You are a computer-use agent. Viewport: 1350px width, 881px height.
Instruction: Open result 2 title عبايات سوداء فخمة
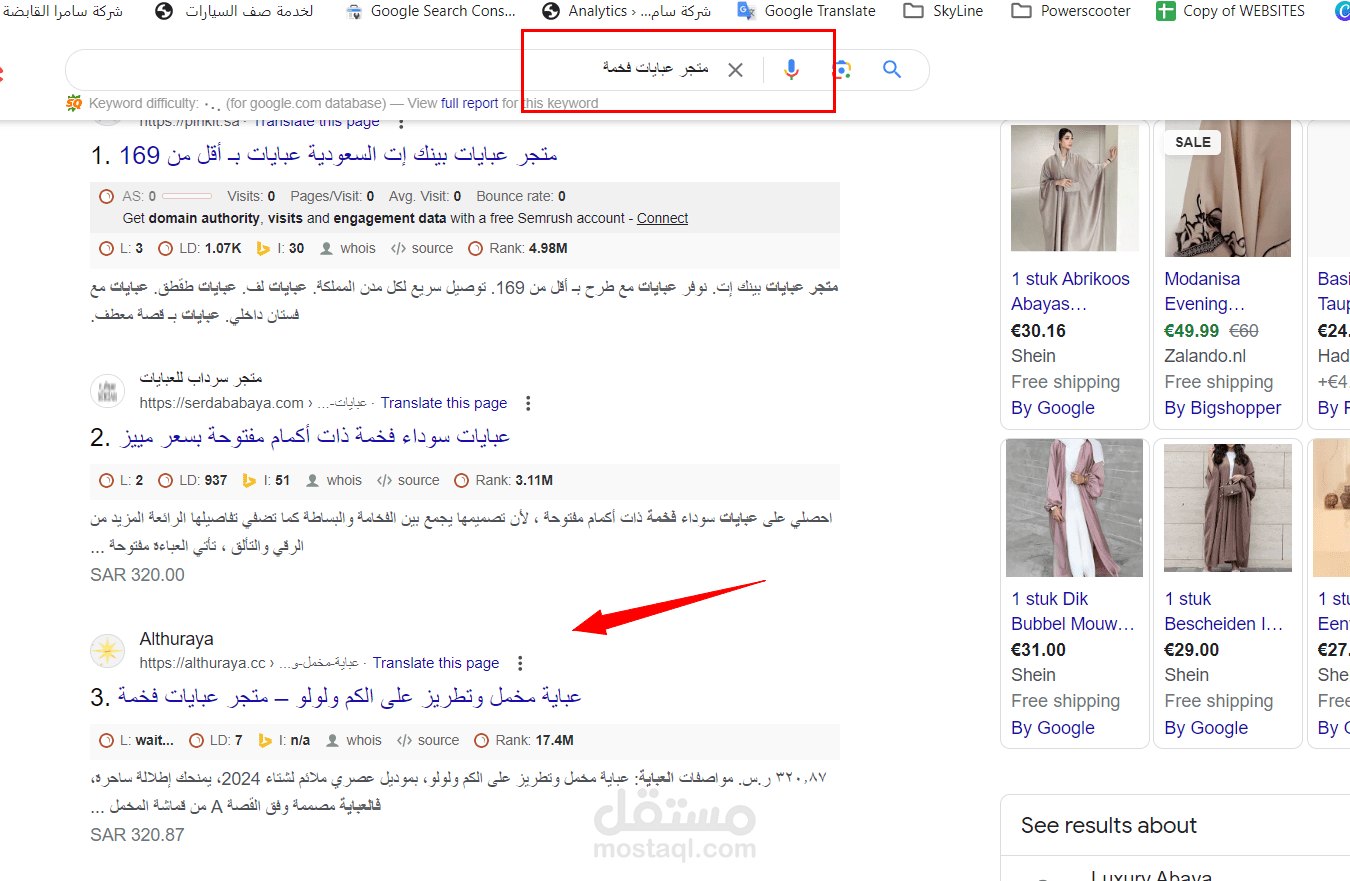[x=315, y=437]
